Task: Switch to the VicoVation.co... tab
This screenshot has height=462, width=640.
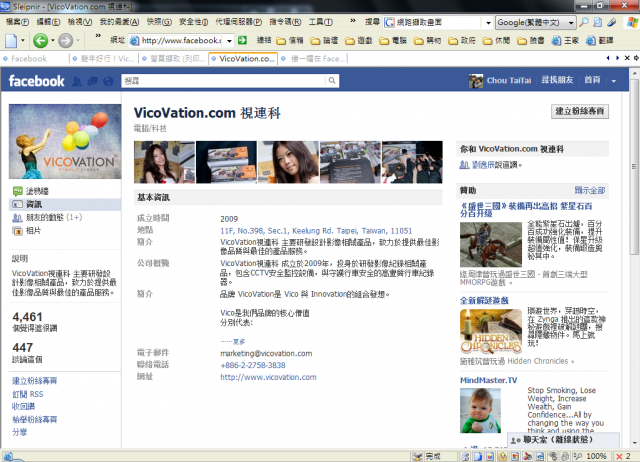Action: (x=243, y=59)
